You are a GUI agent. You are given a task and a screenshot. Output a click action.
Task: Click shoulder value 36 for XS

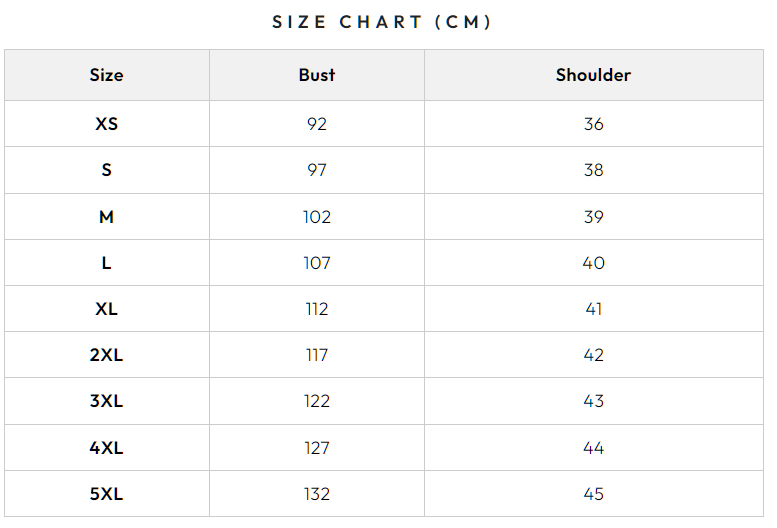pos(593,124)
